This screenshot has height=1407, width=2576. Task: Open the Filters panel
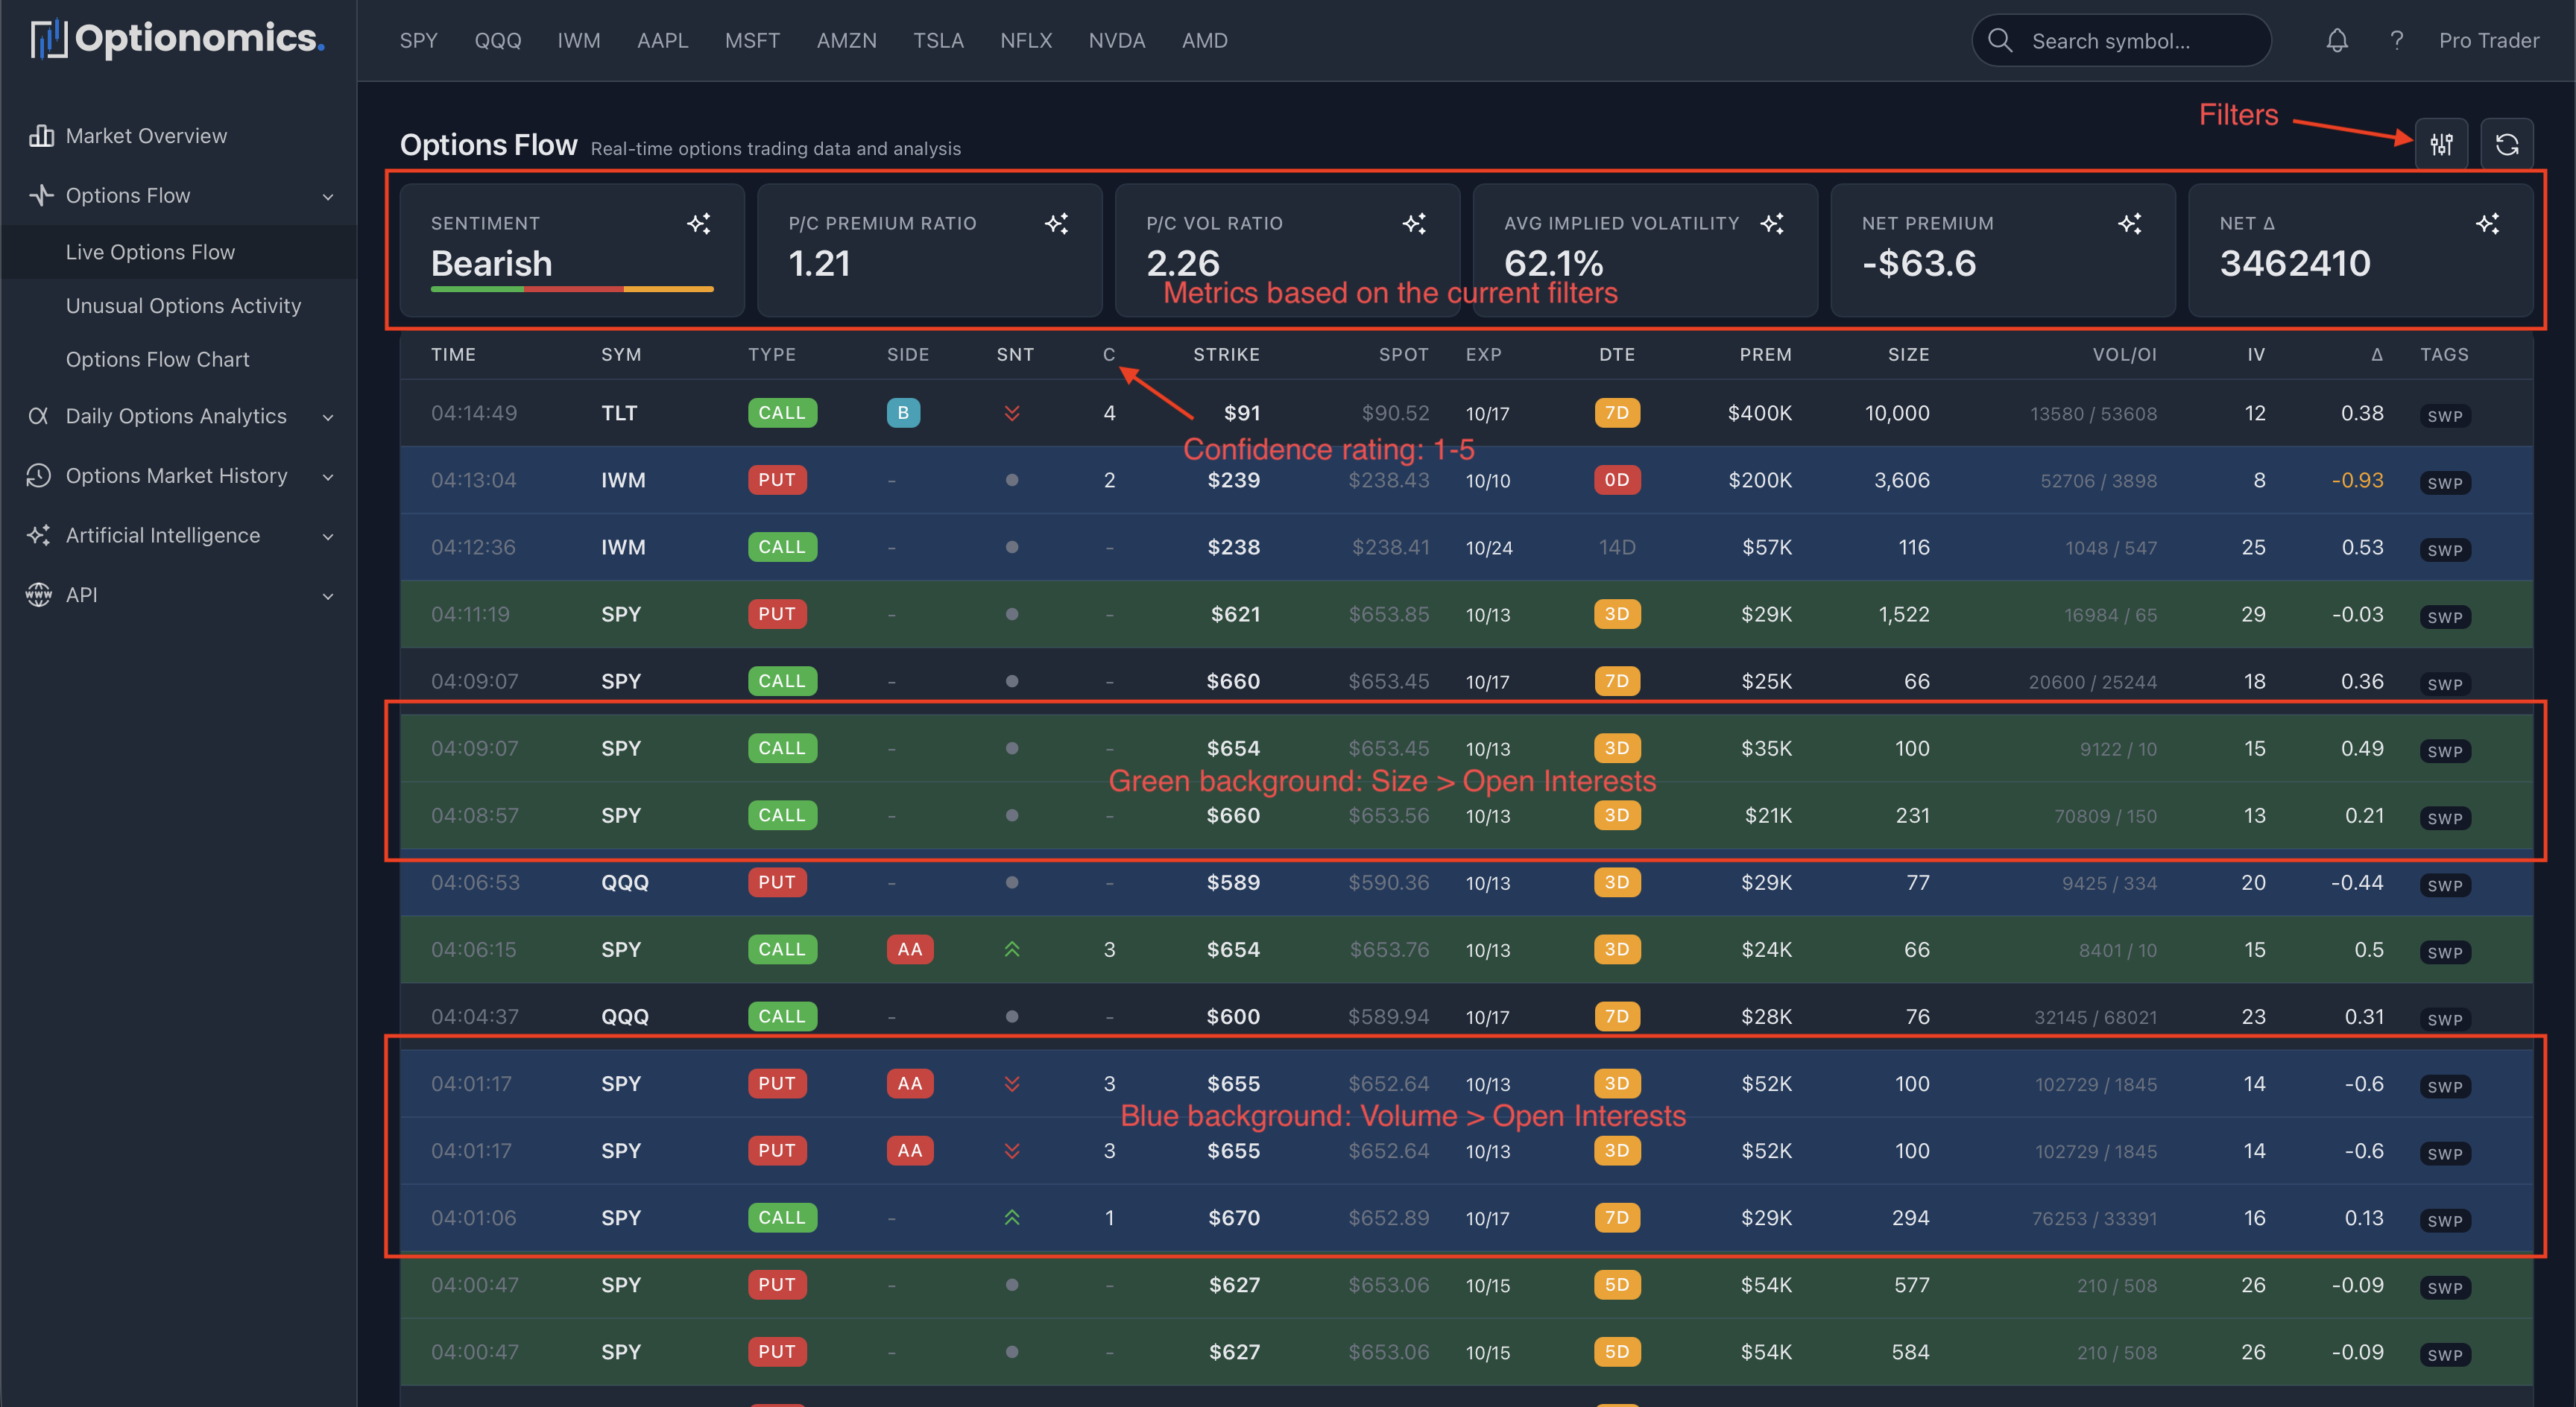2442,144
